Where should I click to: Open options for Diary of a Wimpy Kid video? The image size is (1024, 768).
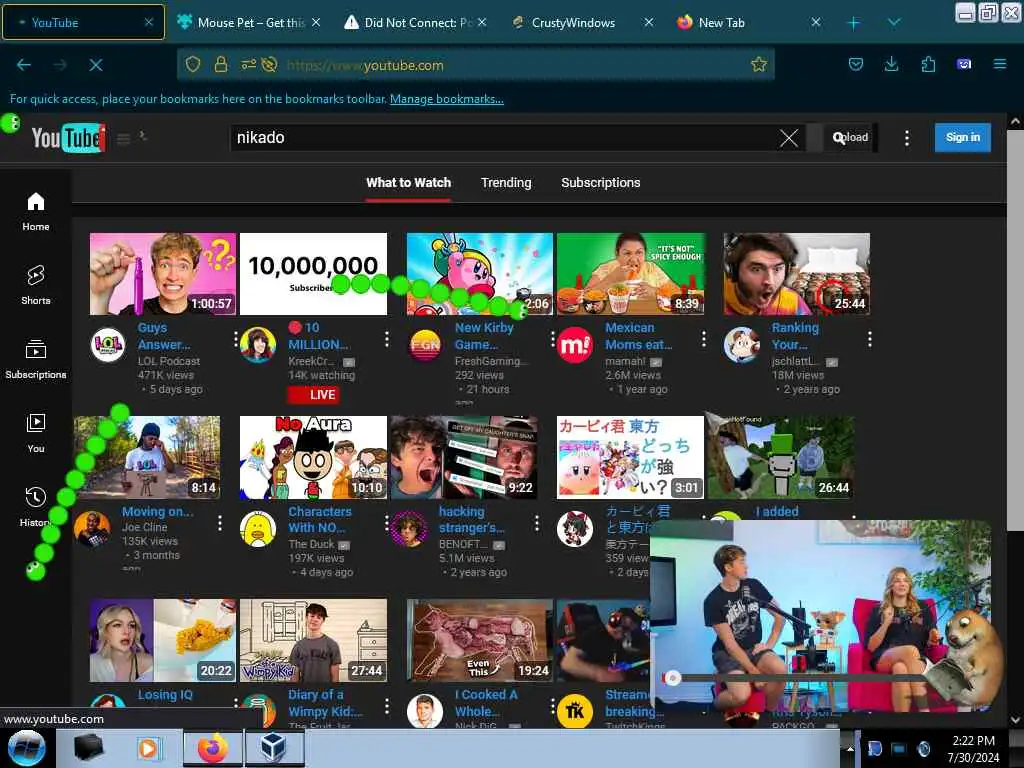[387, 706]
